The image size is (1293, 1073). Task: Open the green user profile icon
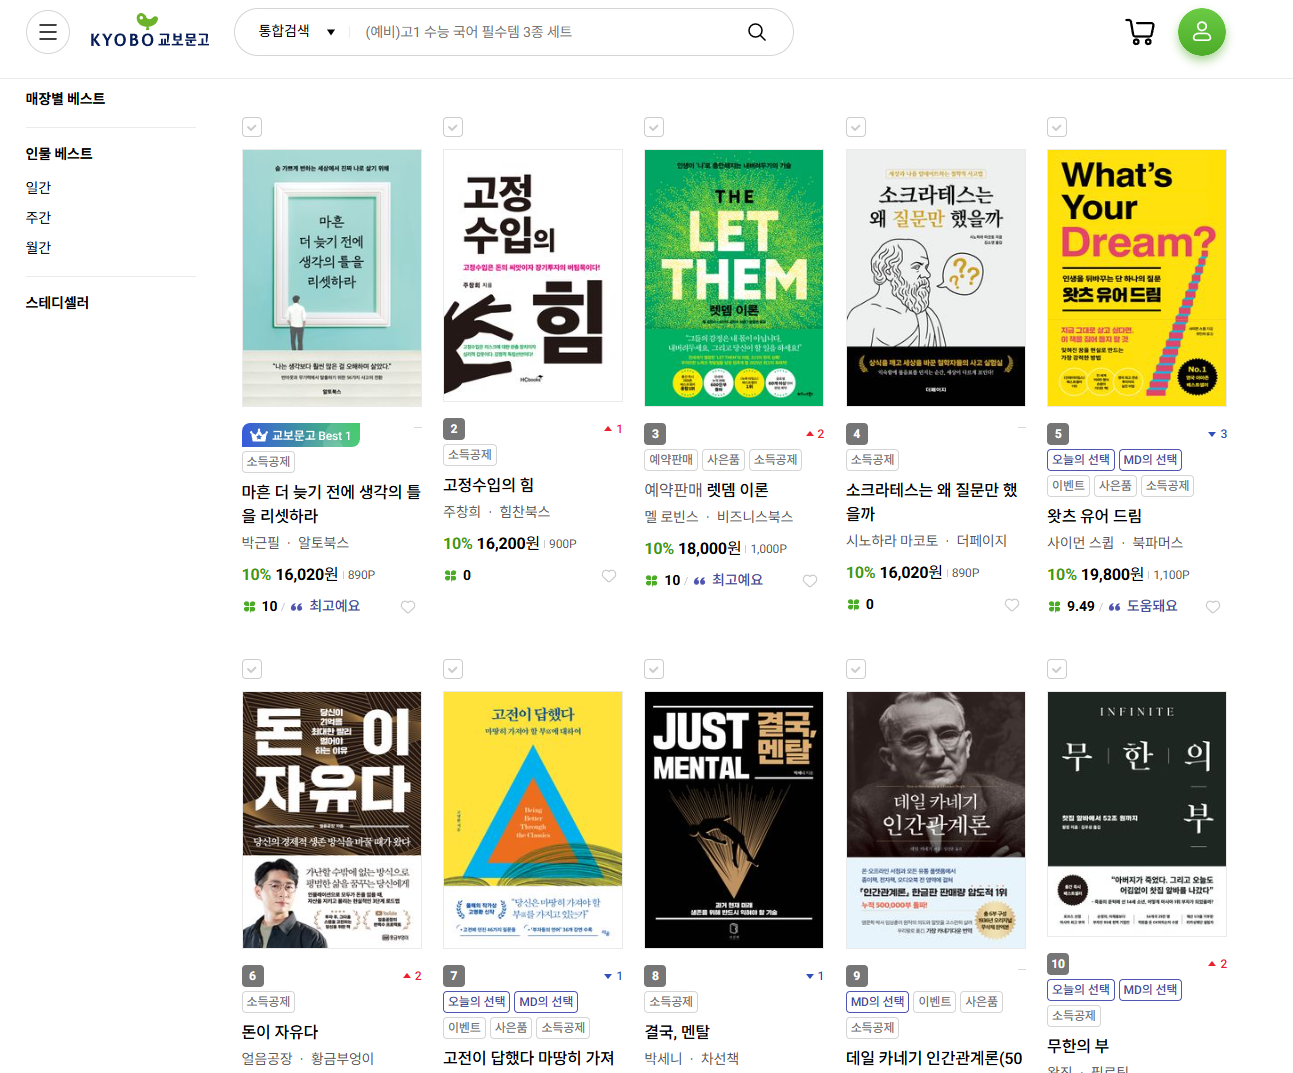click(x=1202, y=32)
